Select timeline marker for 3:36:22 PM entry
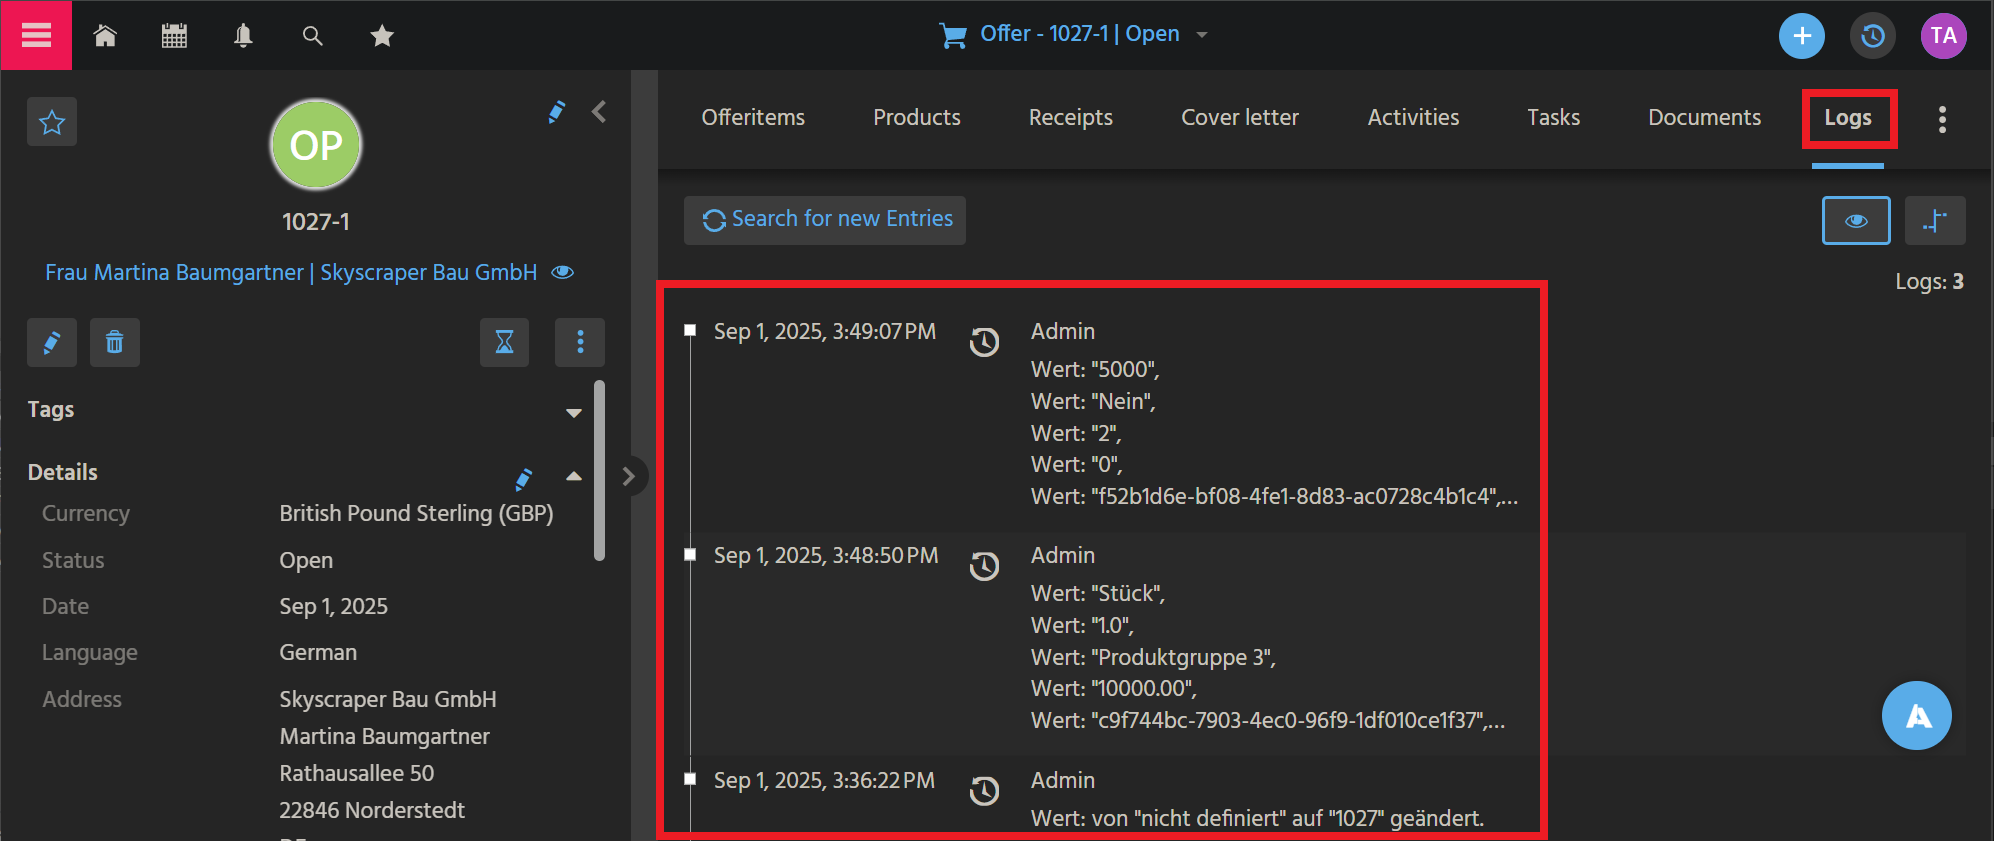1994x841 pixels. pyautogui.click(x=690, y=779)
